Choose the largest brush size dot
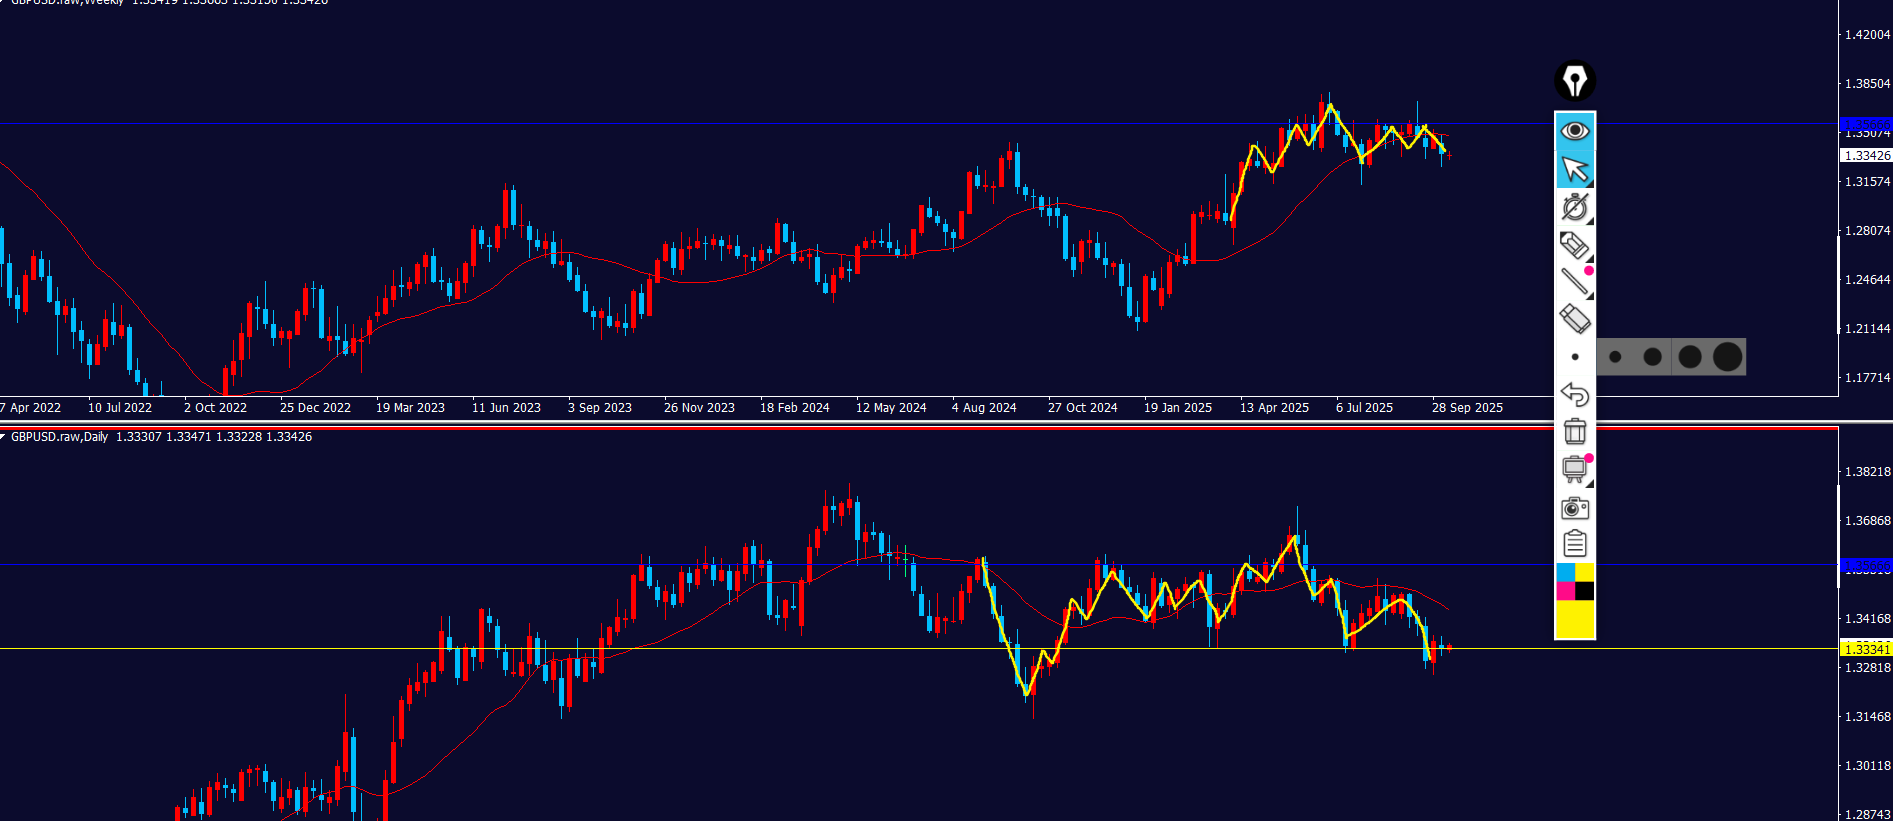Image resolution: width=1893 pixels, height=821 pixels. click(1727, 357)
